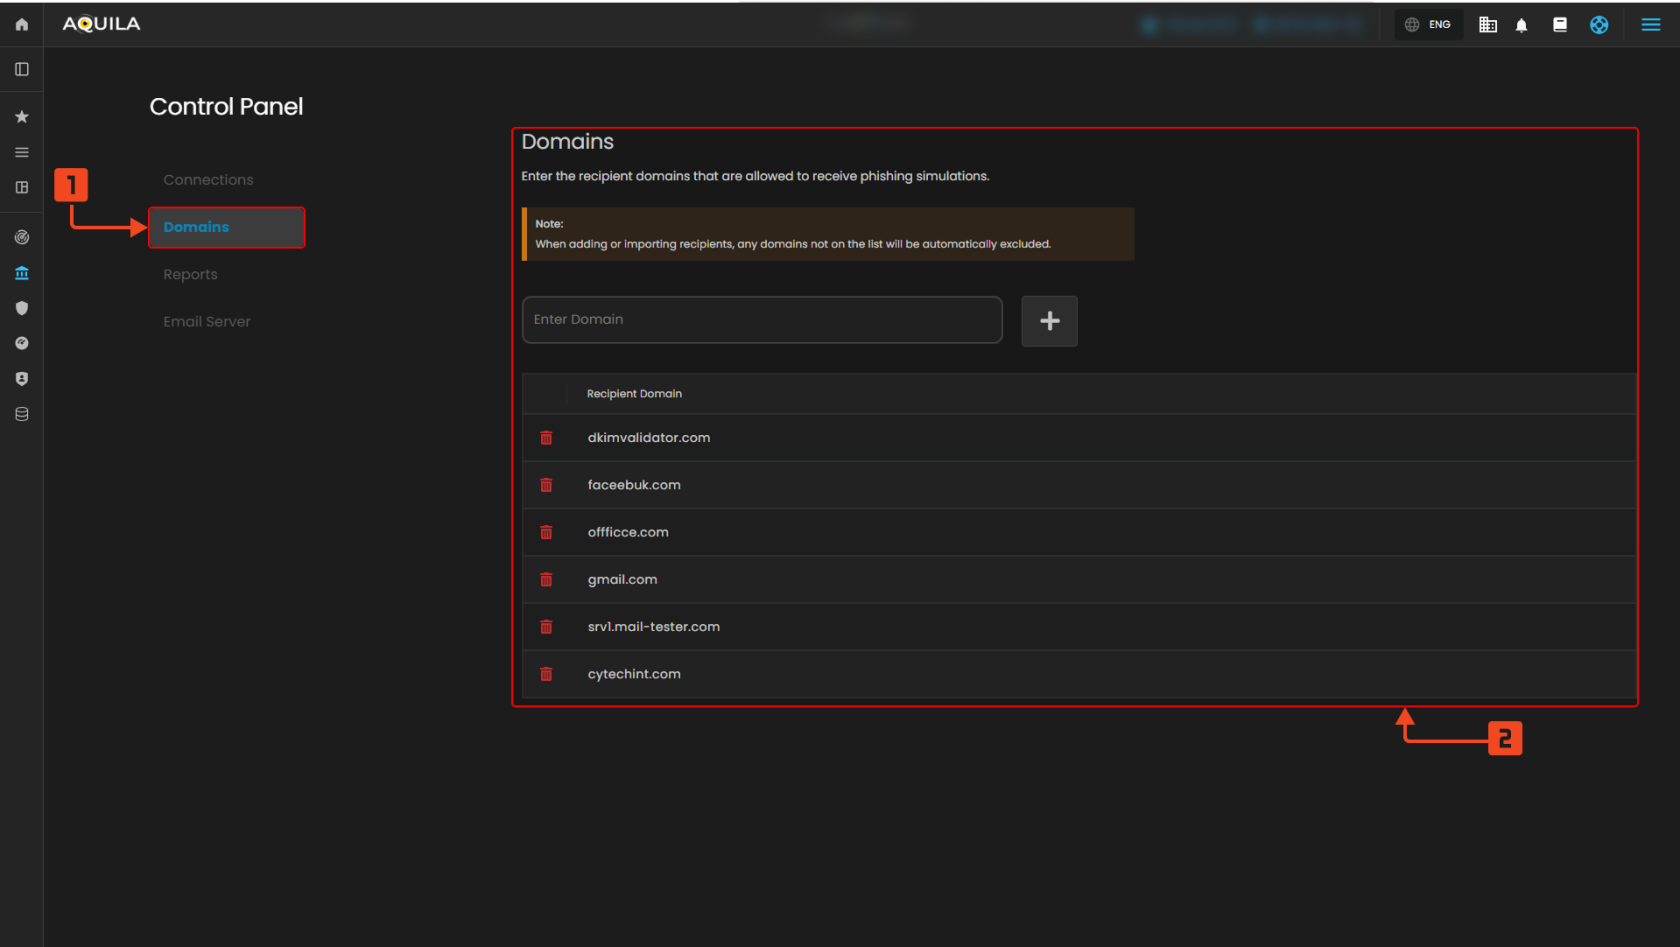
Task: Open favorites via the star icon
Action: click(22, 117)
